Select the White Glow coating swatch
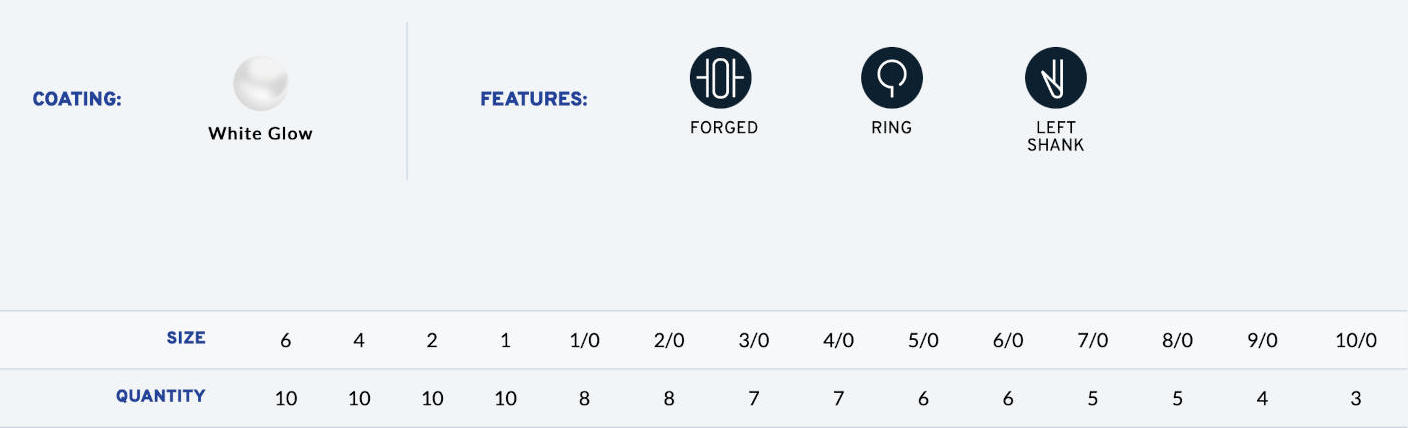This screenshot has width=1408, height=428. pos(260,83)
